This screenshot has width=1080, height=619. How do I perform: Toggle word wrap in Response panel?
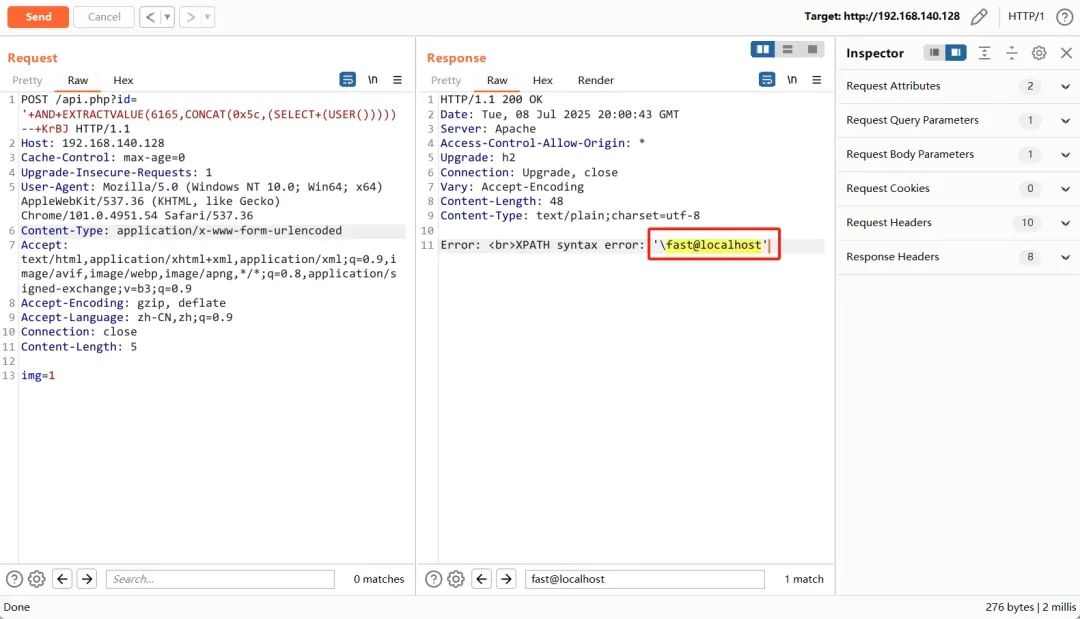(767, 80)
